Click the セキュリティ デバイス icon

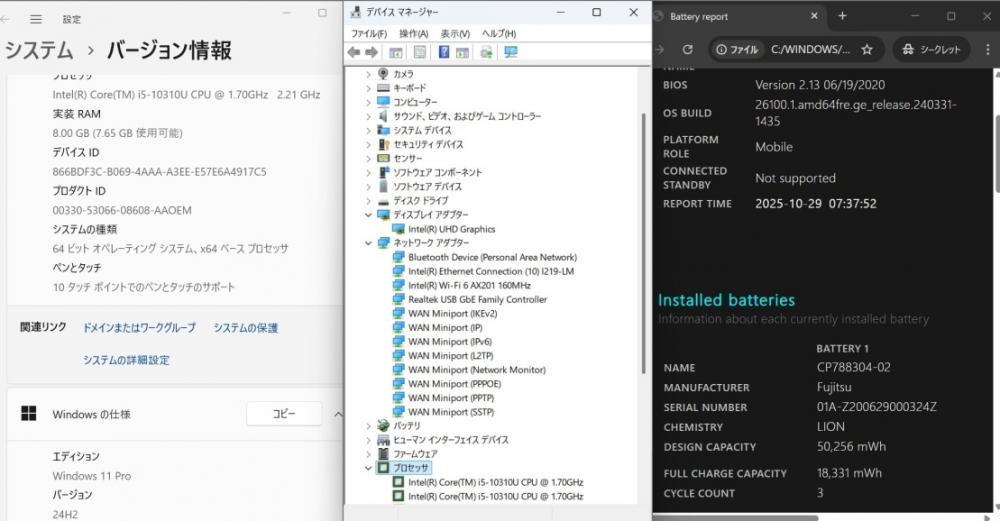coord(383,144)
